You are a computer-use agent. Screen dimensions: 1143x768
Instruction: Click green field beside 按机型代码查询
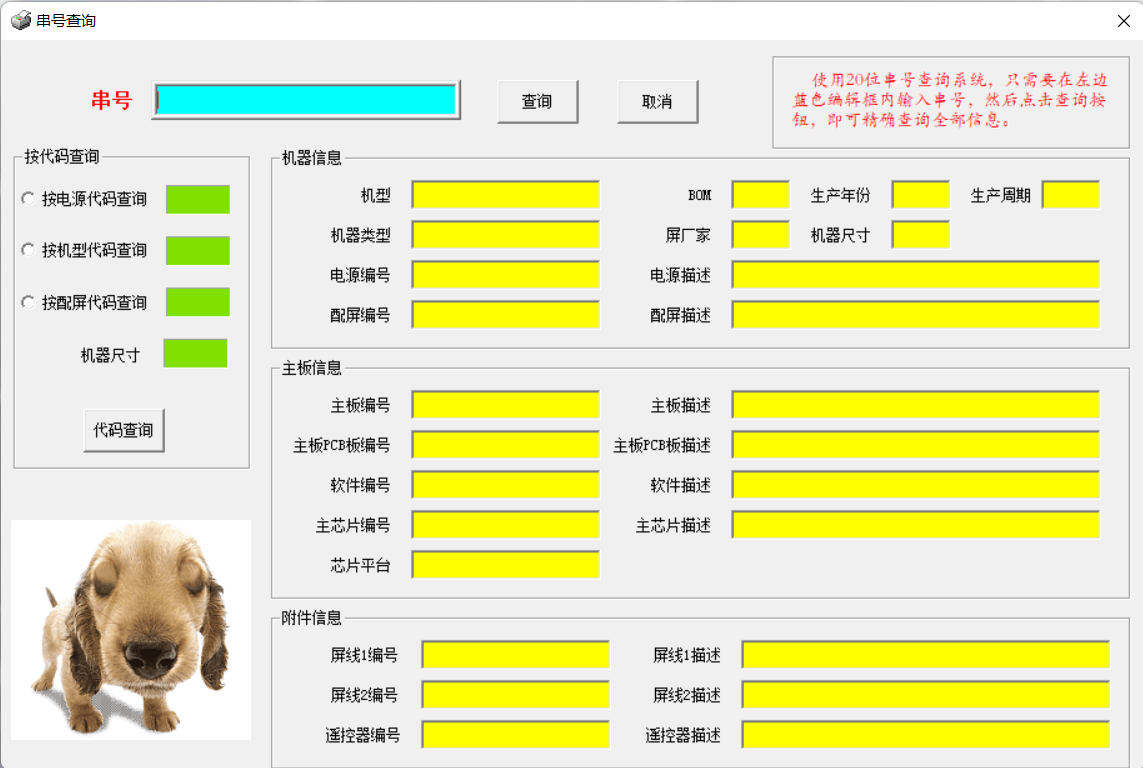pyautogui.click(x=198, y=250)
